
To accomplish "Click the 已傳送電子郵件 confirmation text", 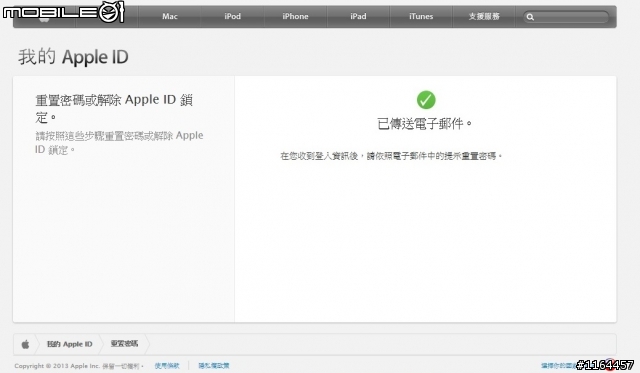I will tap(424, 124).
